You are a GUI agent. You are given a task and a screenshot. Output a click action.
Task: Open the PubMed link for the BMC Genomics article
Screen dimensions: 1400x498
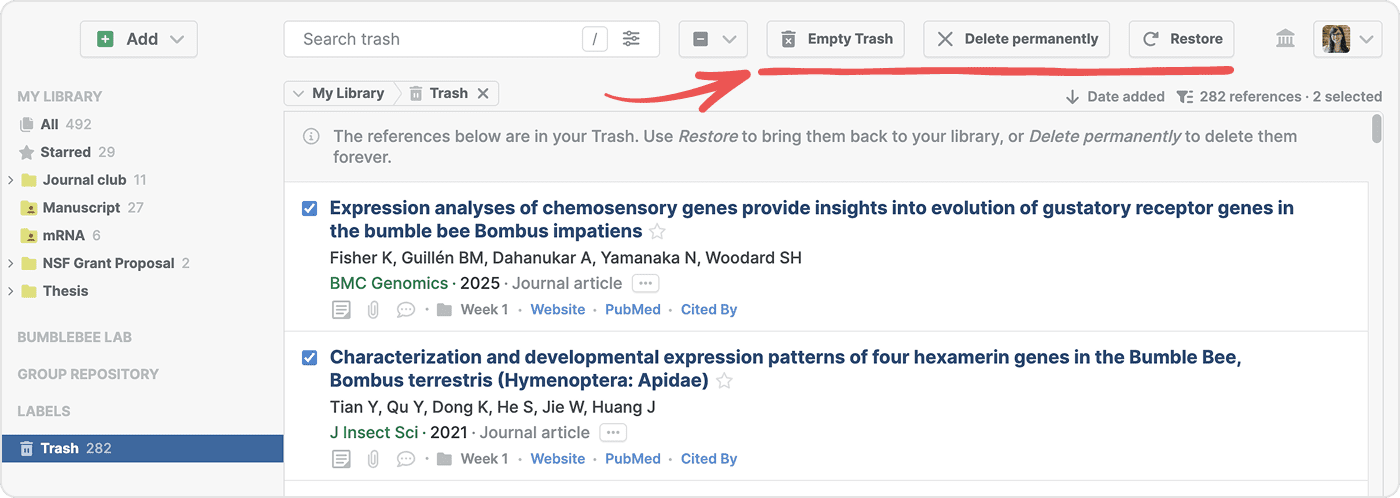tap(632, 310)
